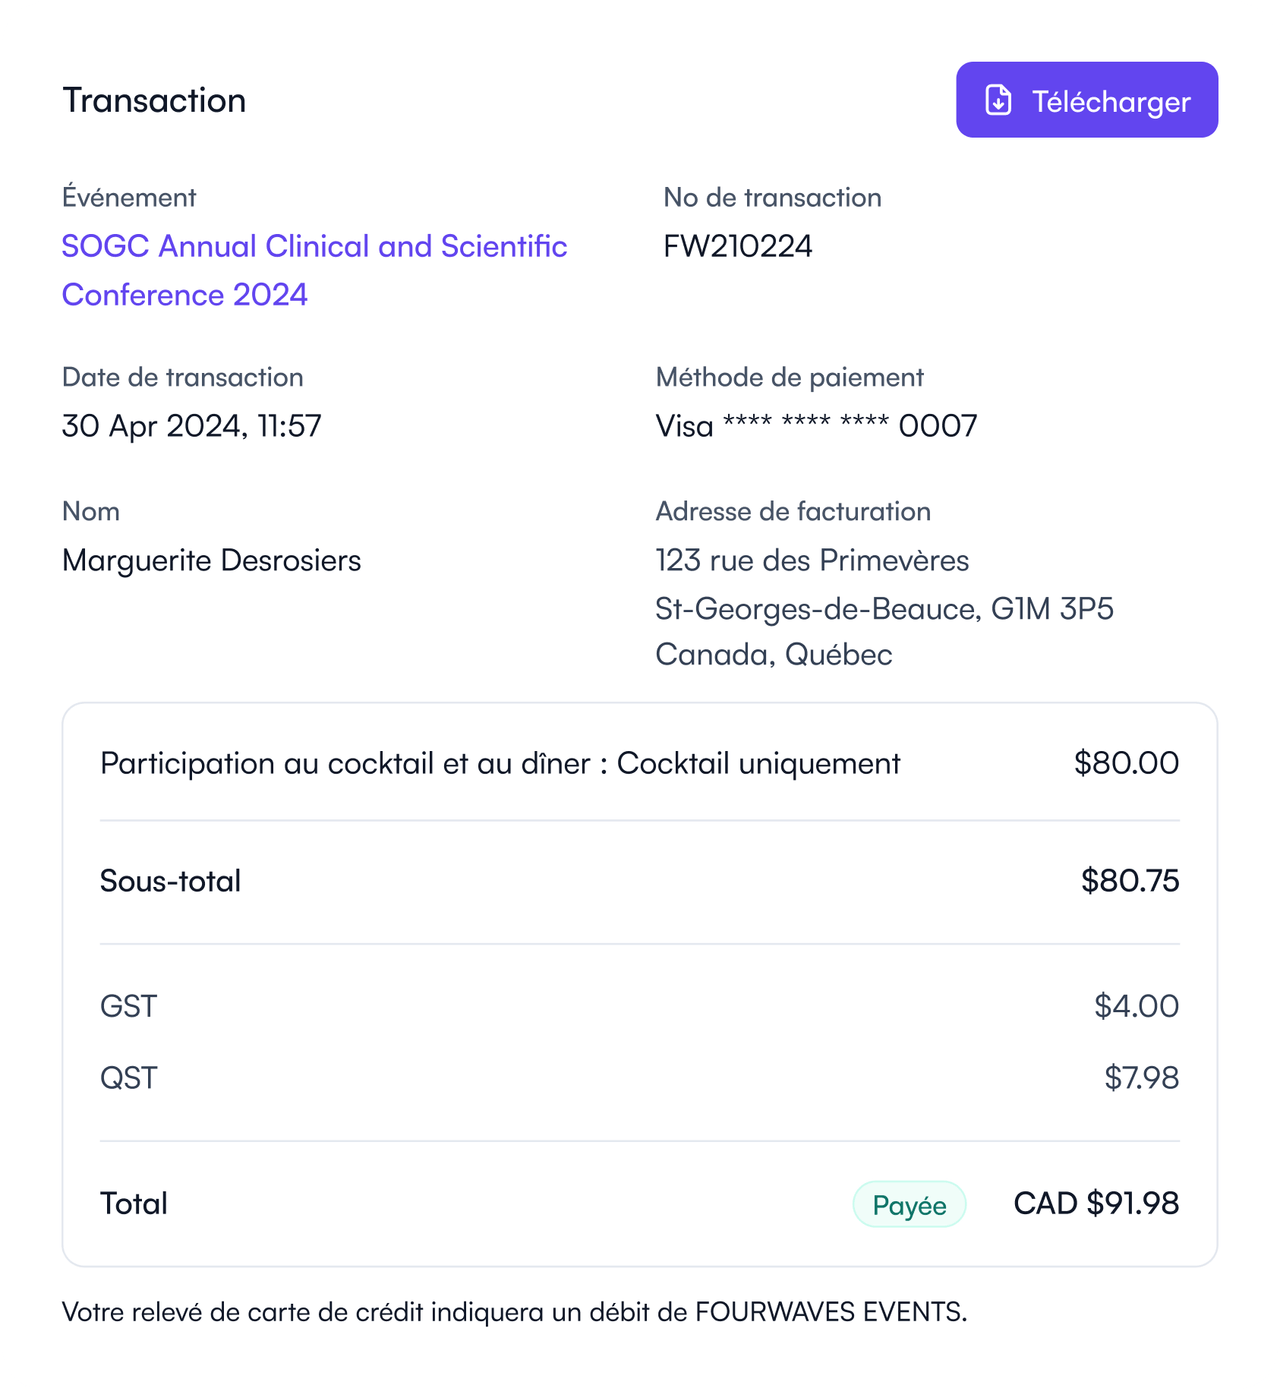1280x1392 pixels.
Task: Open SOGC Annual Clinical and Scientific Conference link
Action: point(314,270)
